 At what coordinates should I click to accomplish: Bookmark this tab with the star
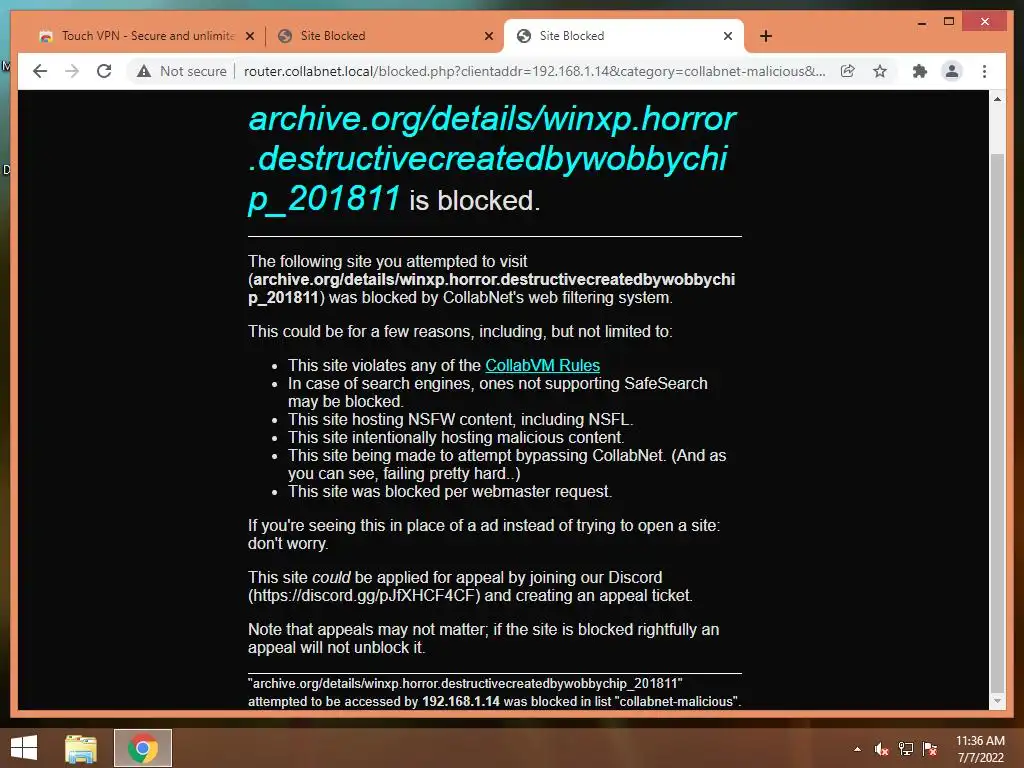tap(880, 71)
